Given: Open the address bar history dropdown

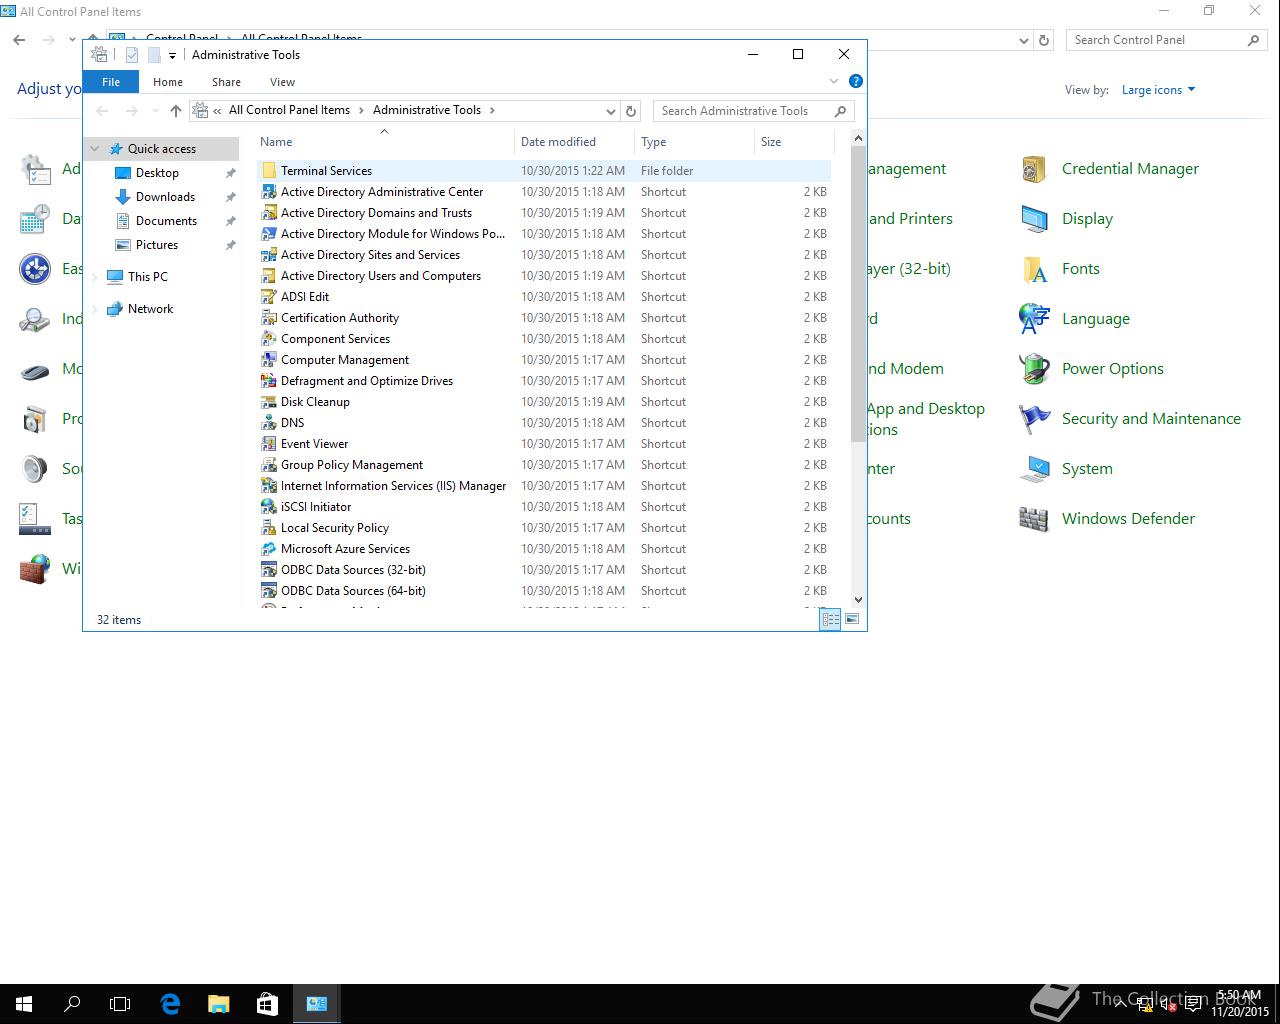Looking at the screenshot, I should (x=610, y=111).
